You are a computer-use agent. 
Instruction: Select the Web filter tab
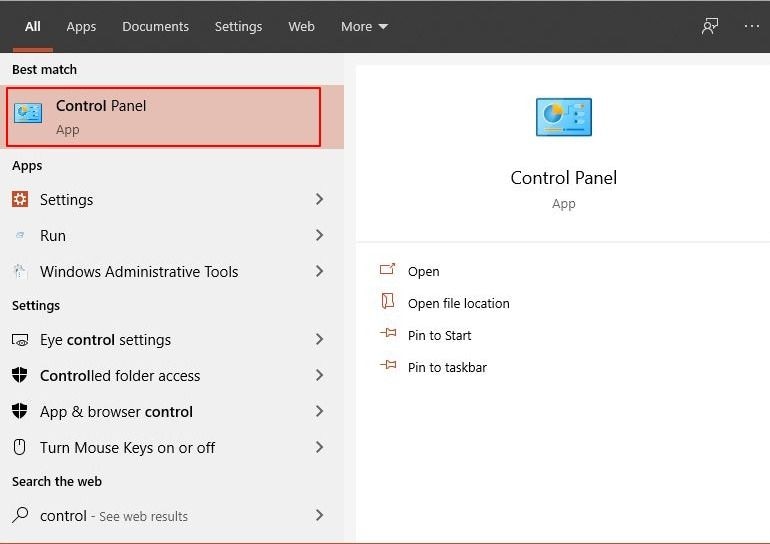click(x=301, y=27)
